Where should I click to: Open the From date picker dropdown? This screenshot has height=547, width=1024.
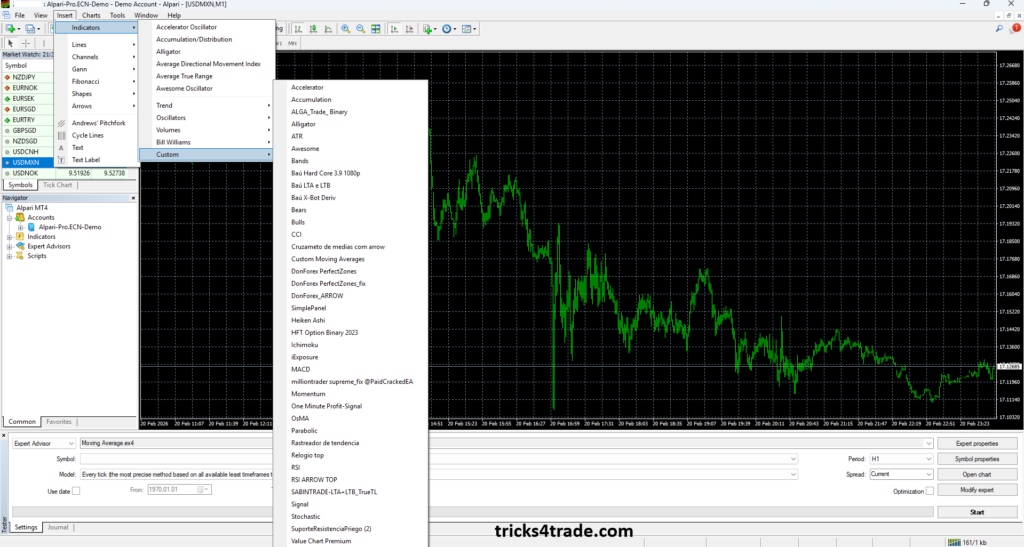(206, 490)
